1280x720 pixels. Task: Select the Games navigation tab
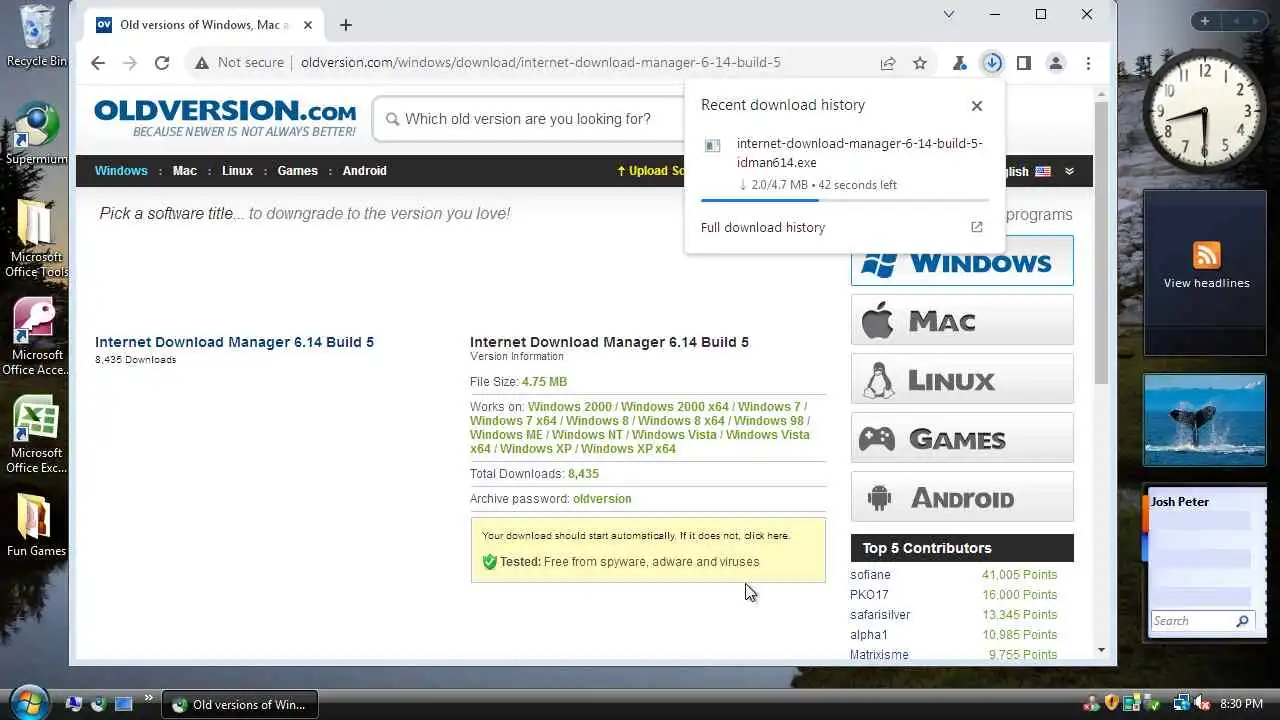tap(297, 171)
